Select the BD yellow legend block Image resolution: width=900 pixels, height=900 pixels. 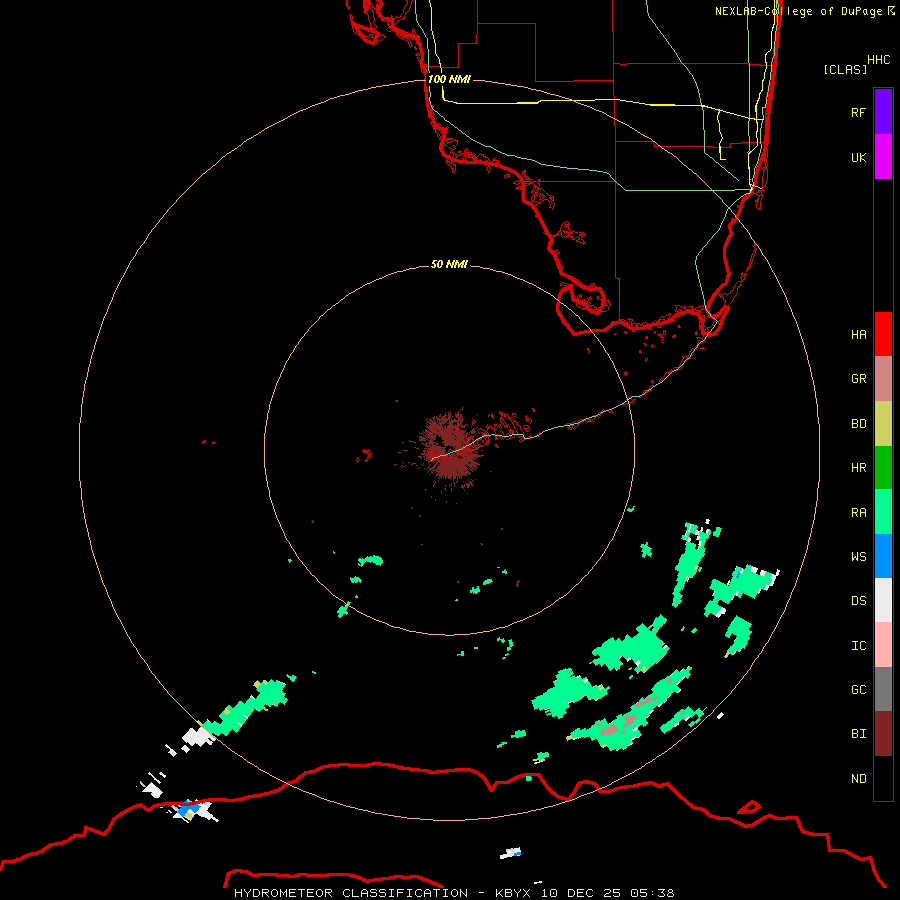click(x=883, y=423)
